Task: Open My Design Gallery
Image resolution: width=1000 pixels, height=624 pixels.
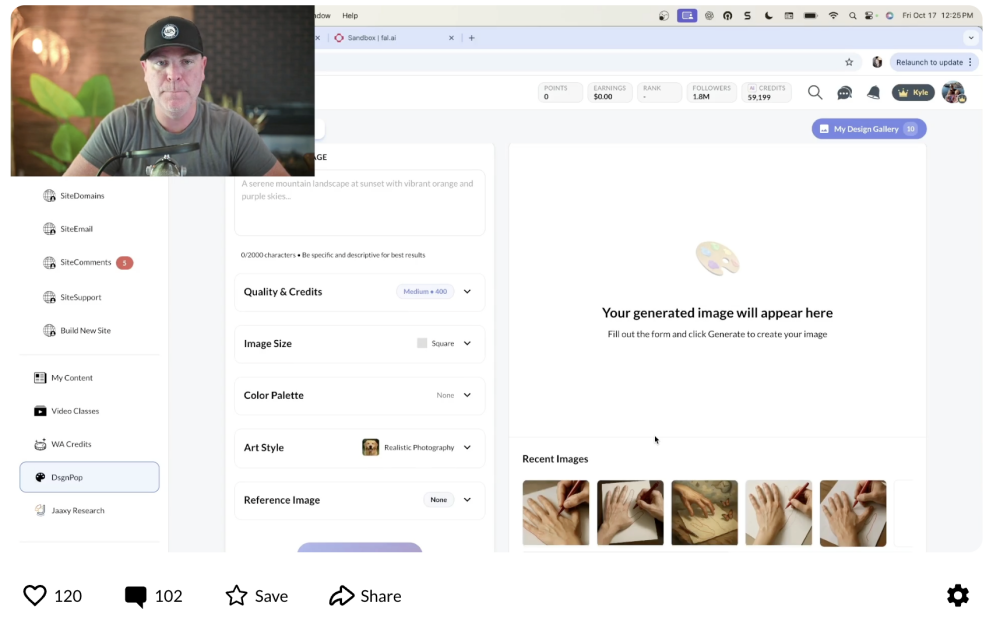Action: pos(868,129)
